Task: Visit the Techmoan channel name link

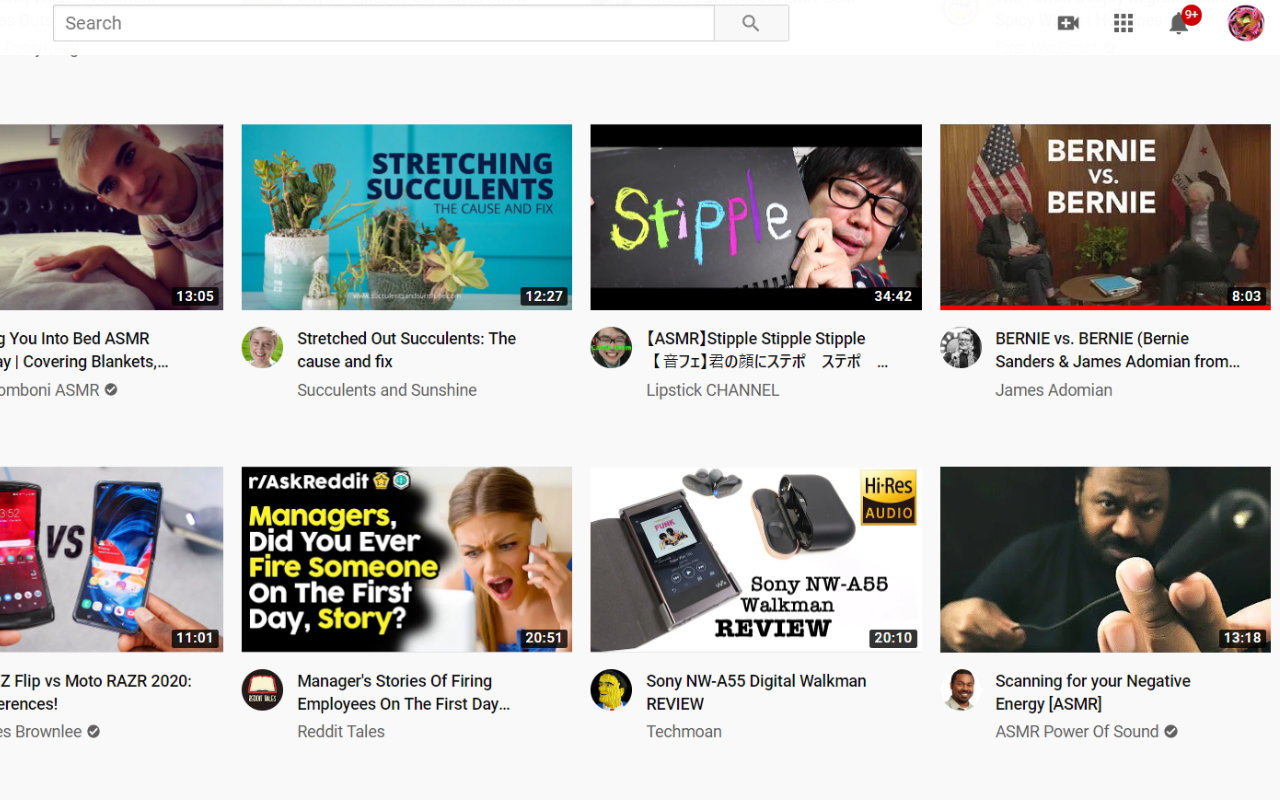Action: point(684,731)
